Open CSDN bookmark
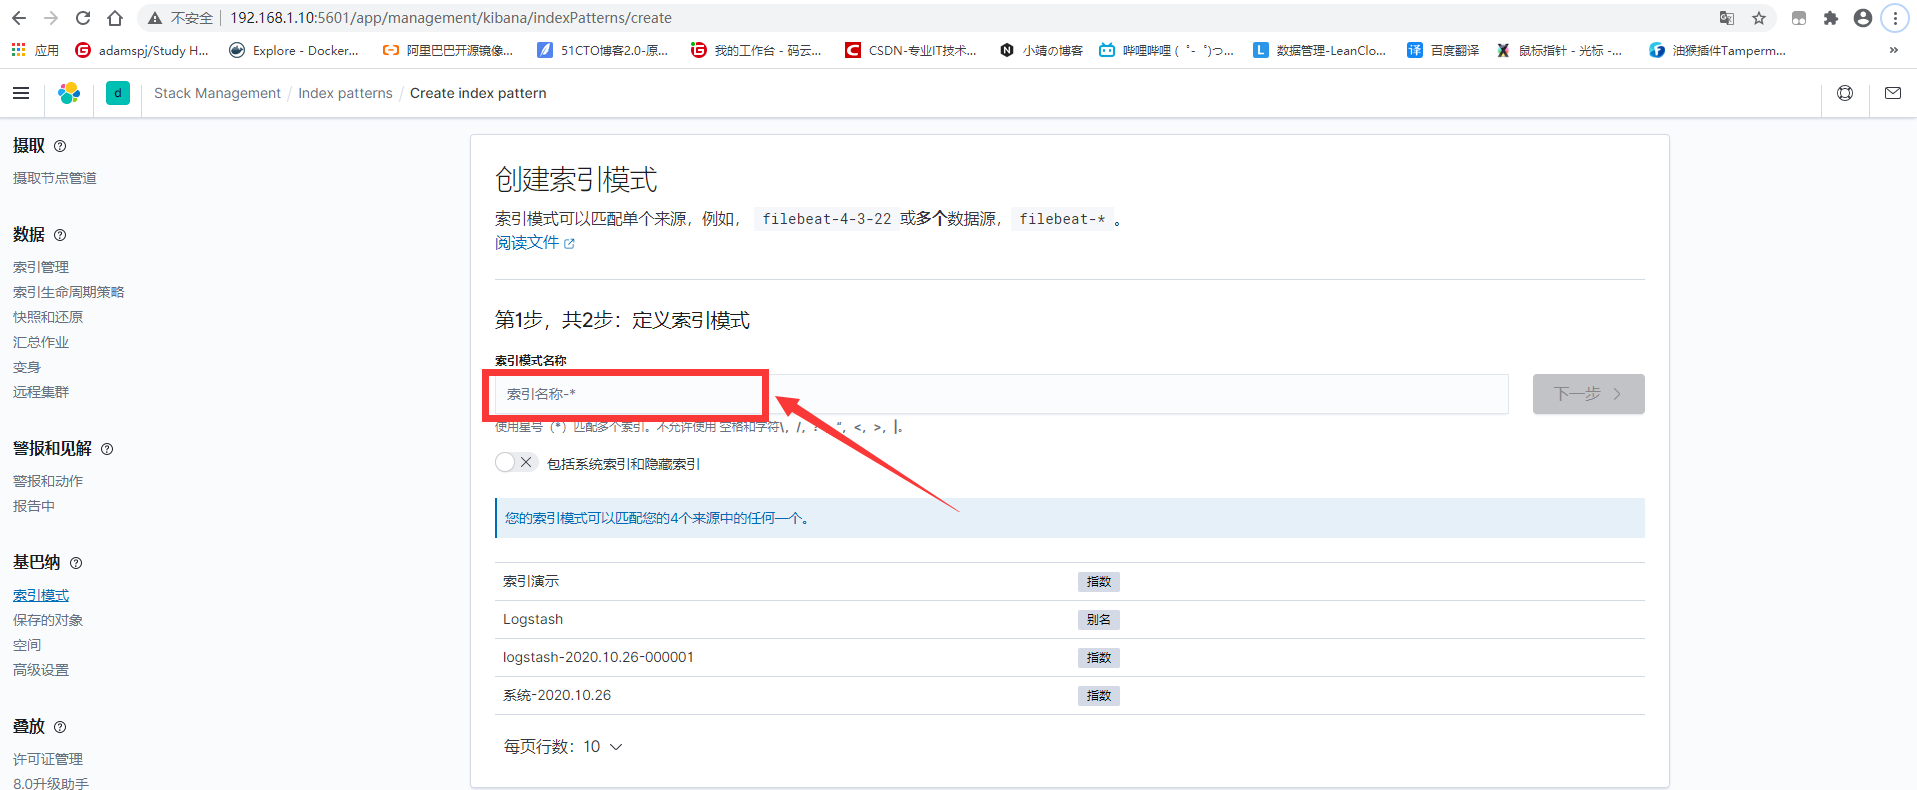This screenshot has height=790, width=1917. coord(911,50)
